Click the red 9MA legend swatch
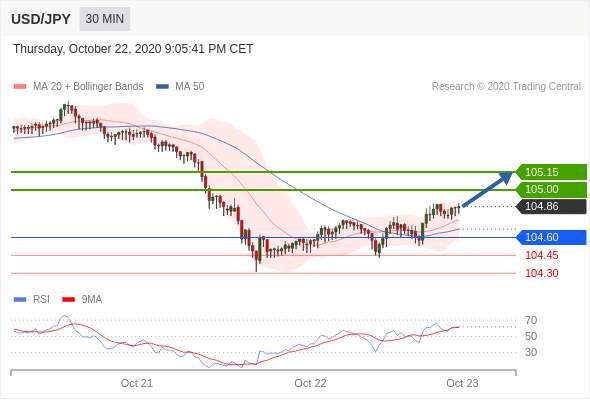Image resolution: width=590 pixels, height=400 pixels. 68,300
